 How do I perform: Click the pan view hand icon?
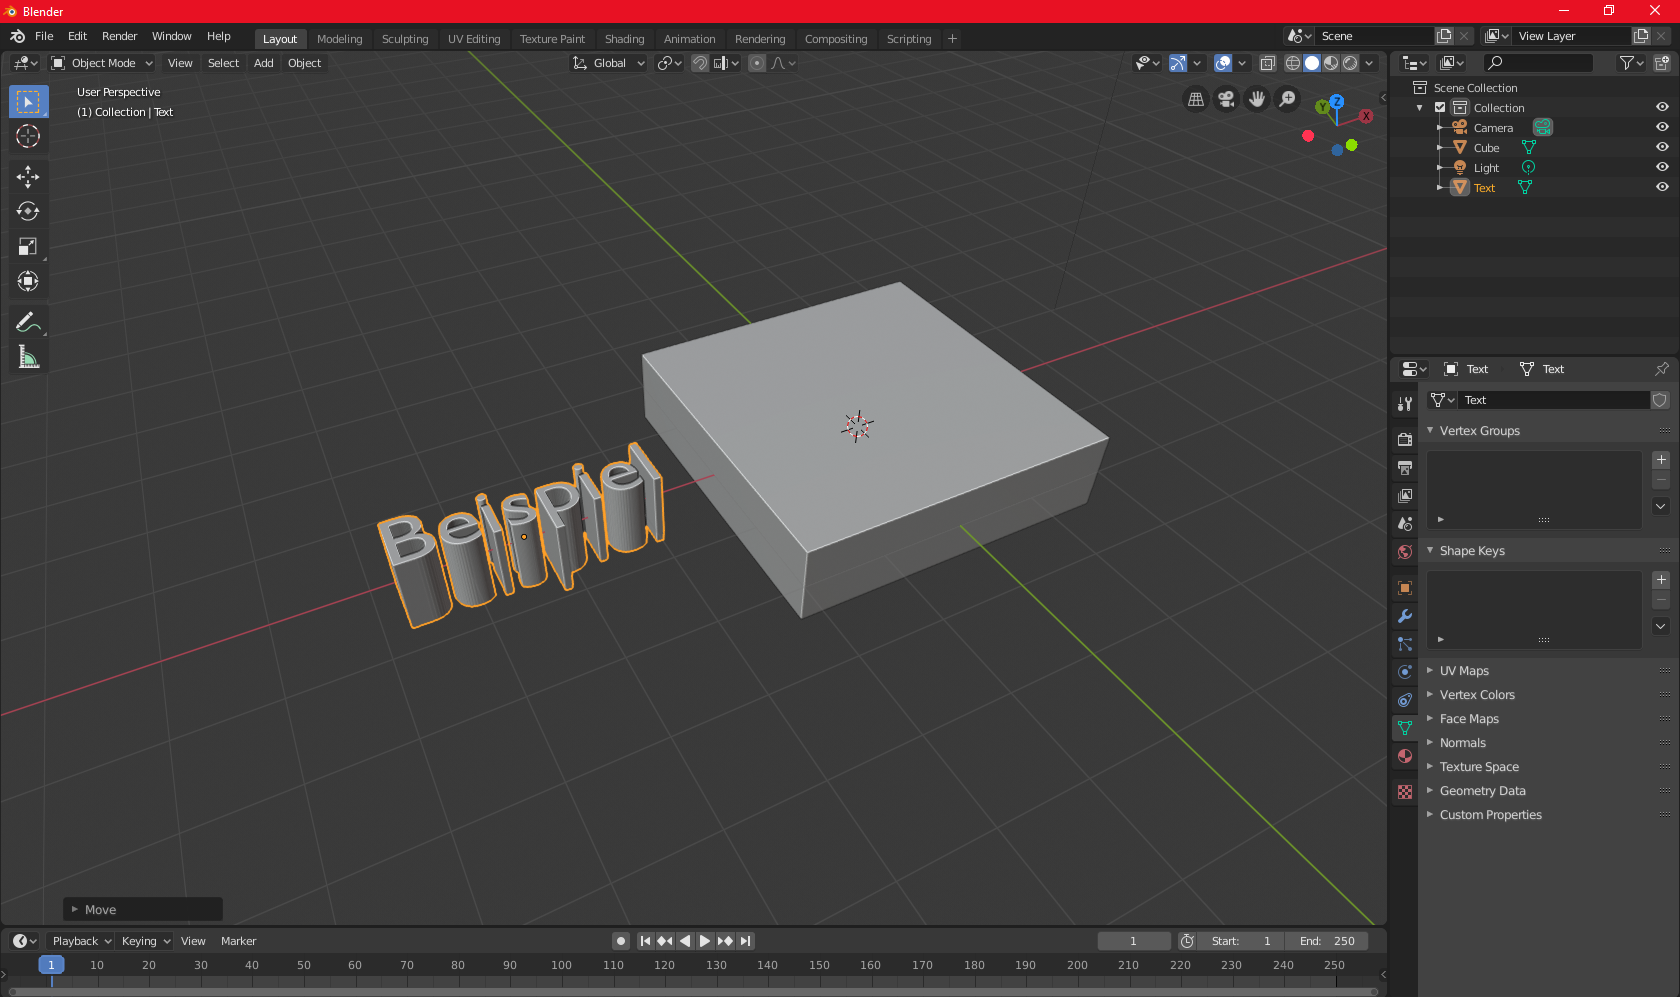[x=1257, y=99]
